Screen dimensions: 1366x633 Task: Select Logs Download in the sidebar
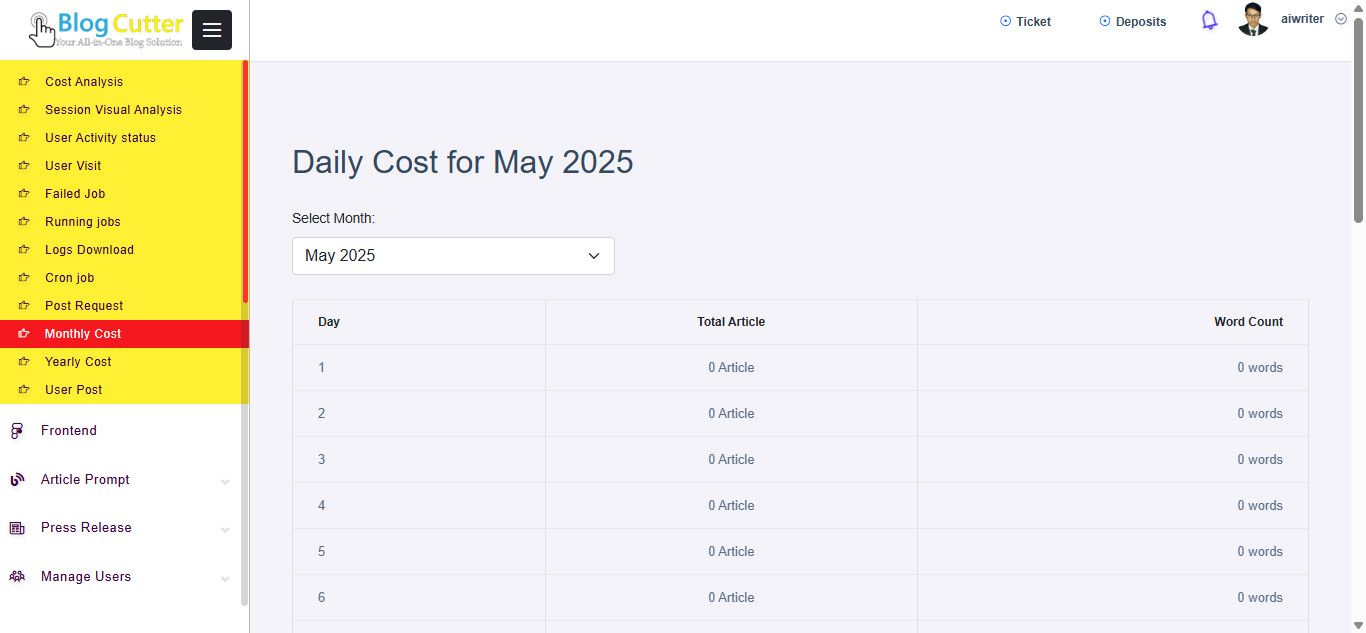[x=89, y=250]
